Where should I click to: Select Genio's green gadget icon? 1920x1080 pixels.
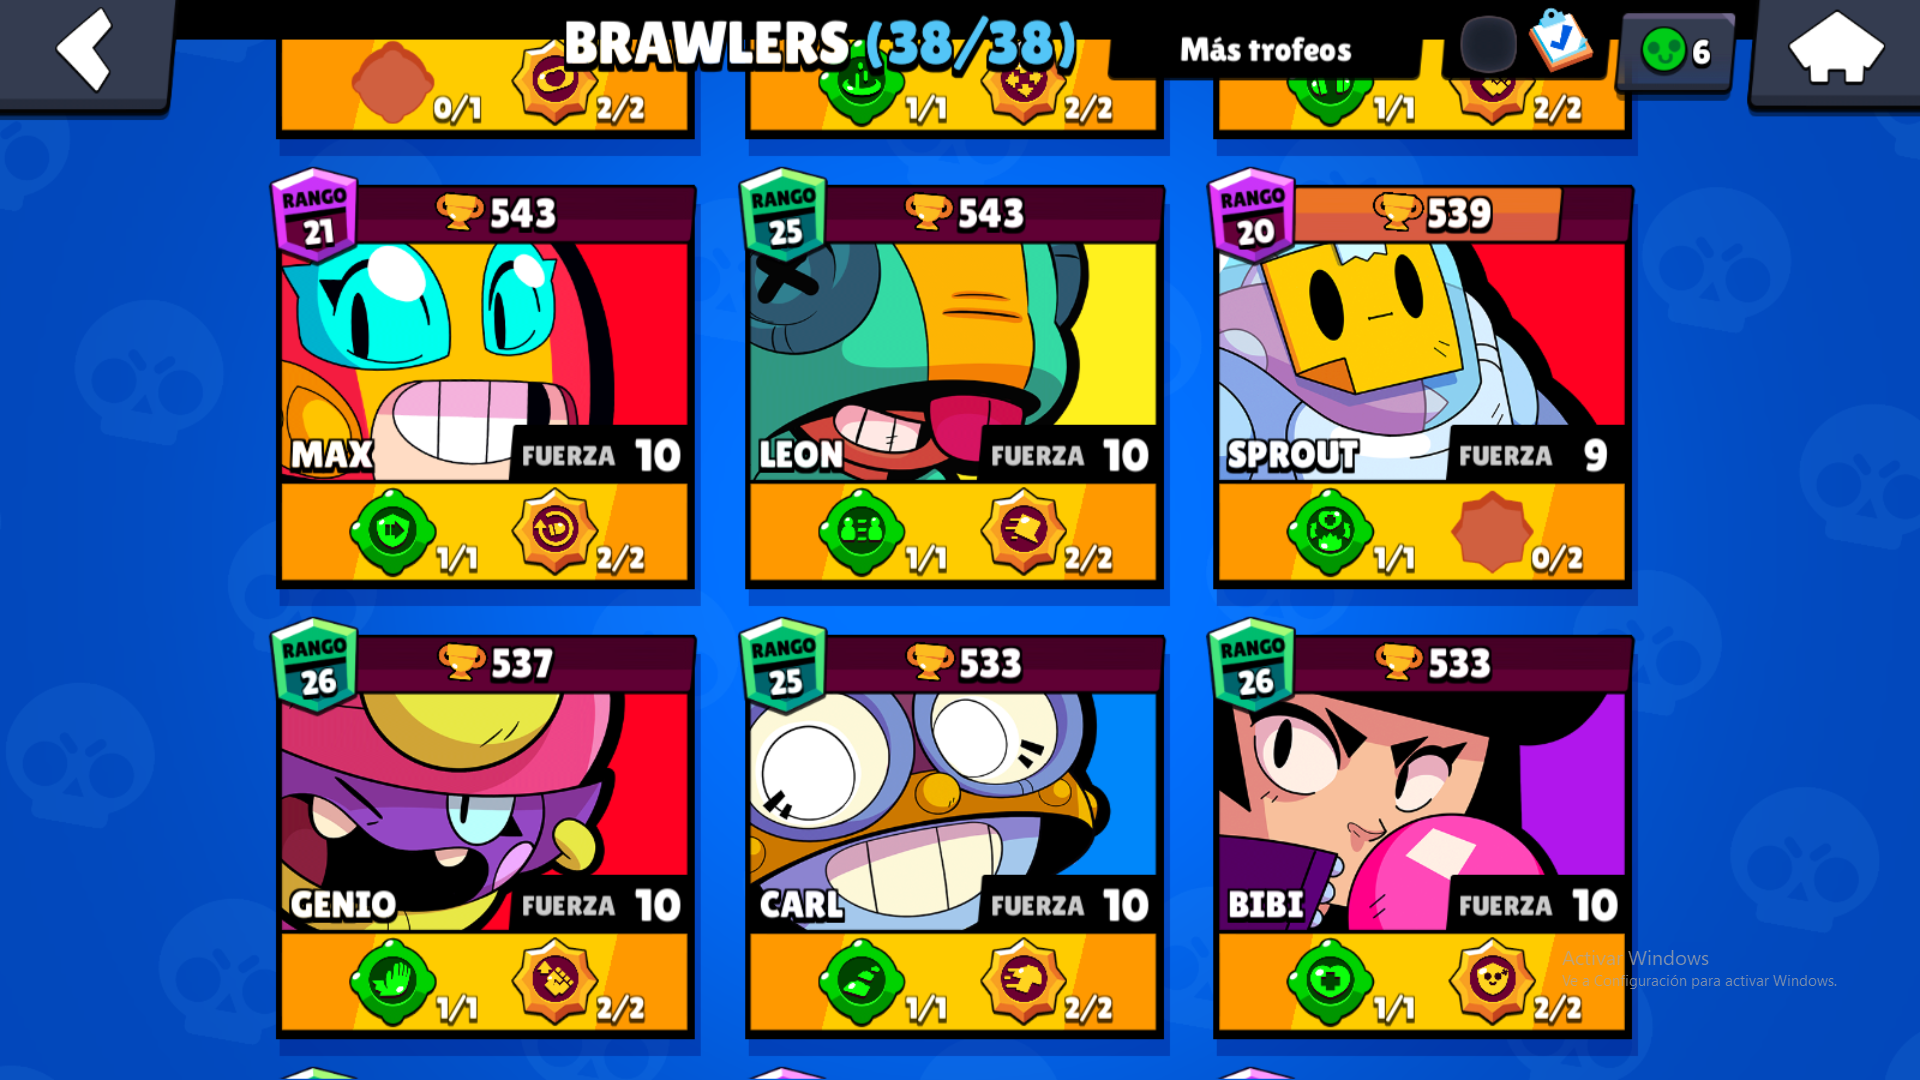pos(393,982)
